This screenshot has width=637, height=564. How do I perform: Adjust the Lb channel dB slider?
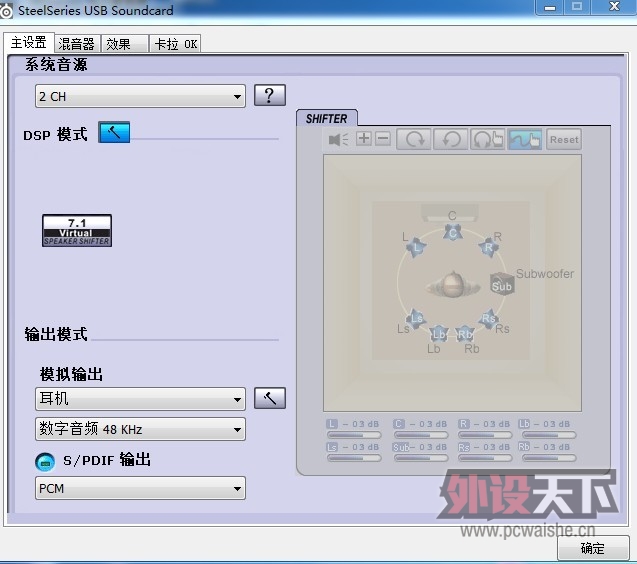(x=549, y=435)
